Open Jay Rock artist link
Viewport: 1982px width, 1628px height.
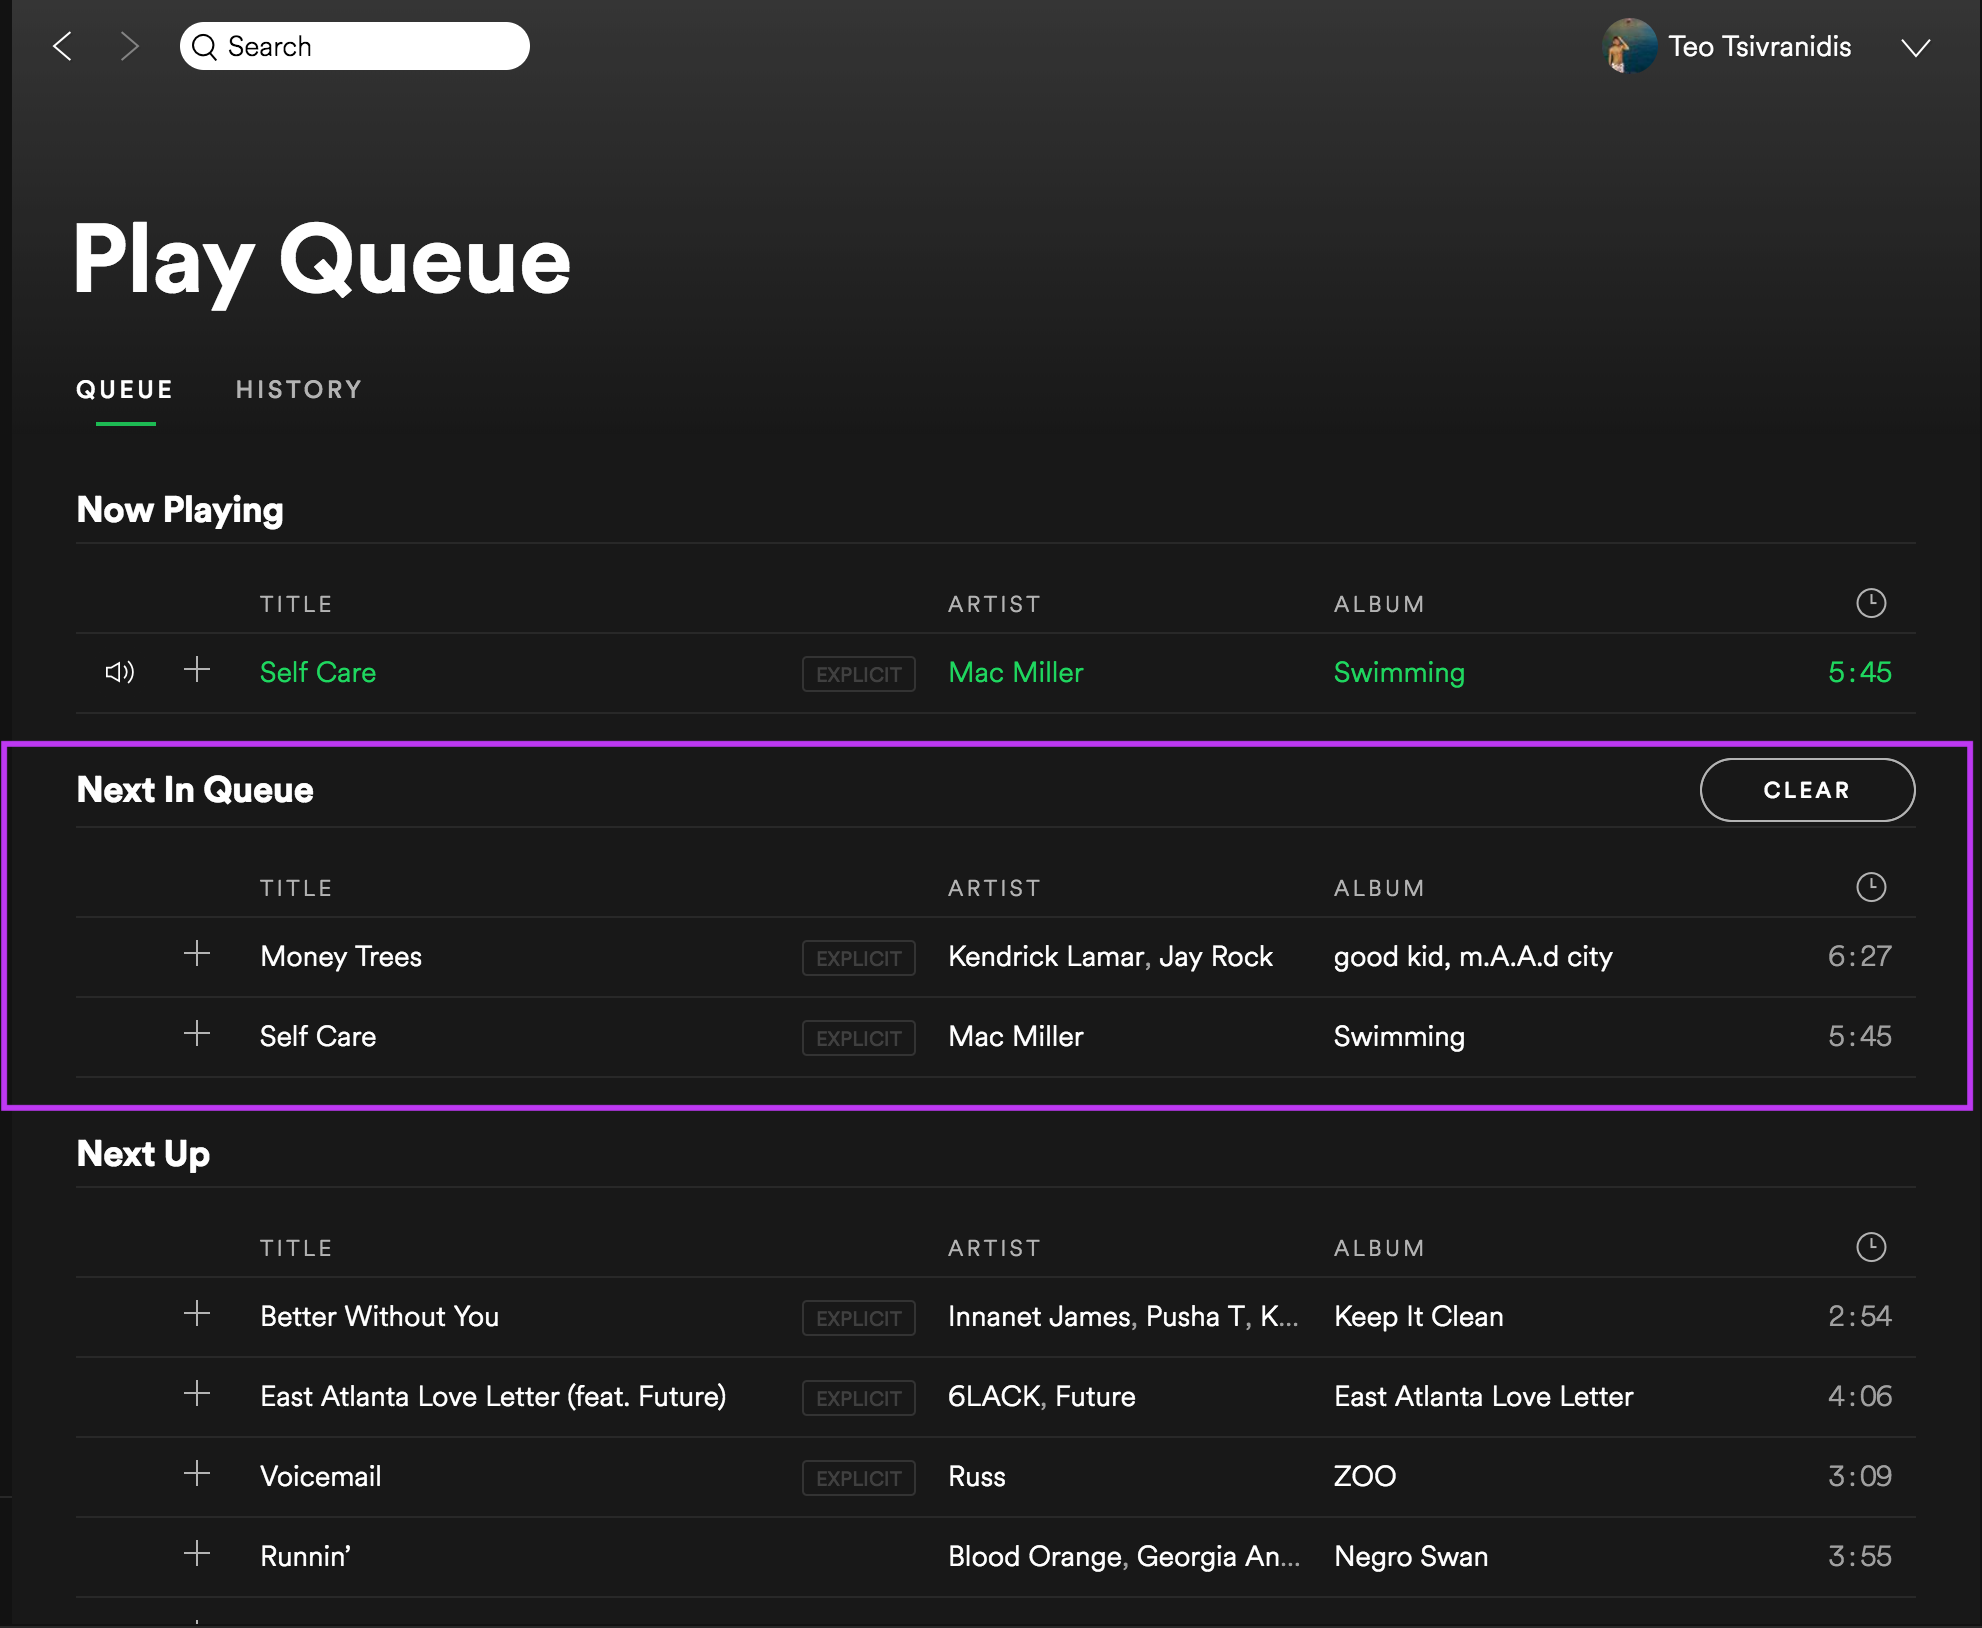click(x=1216, y=957)
